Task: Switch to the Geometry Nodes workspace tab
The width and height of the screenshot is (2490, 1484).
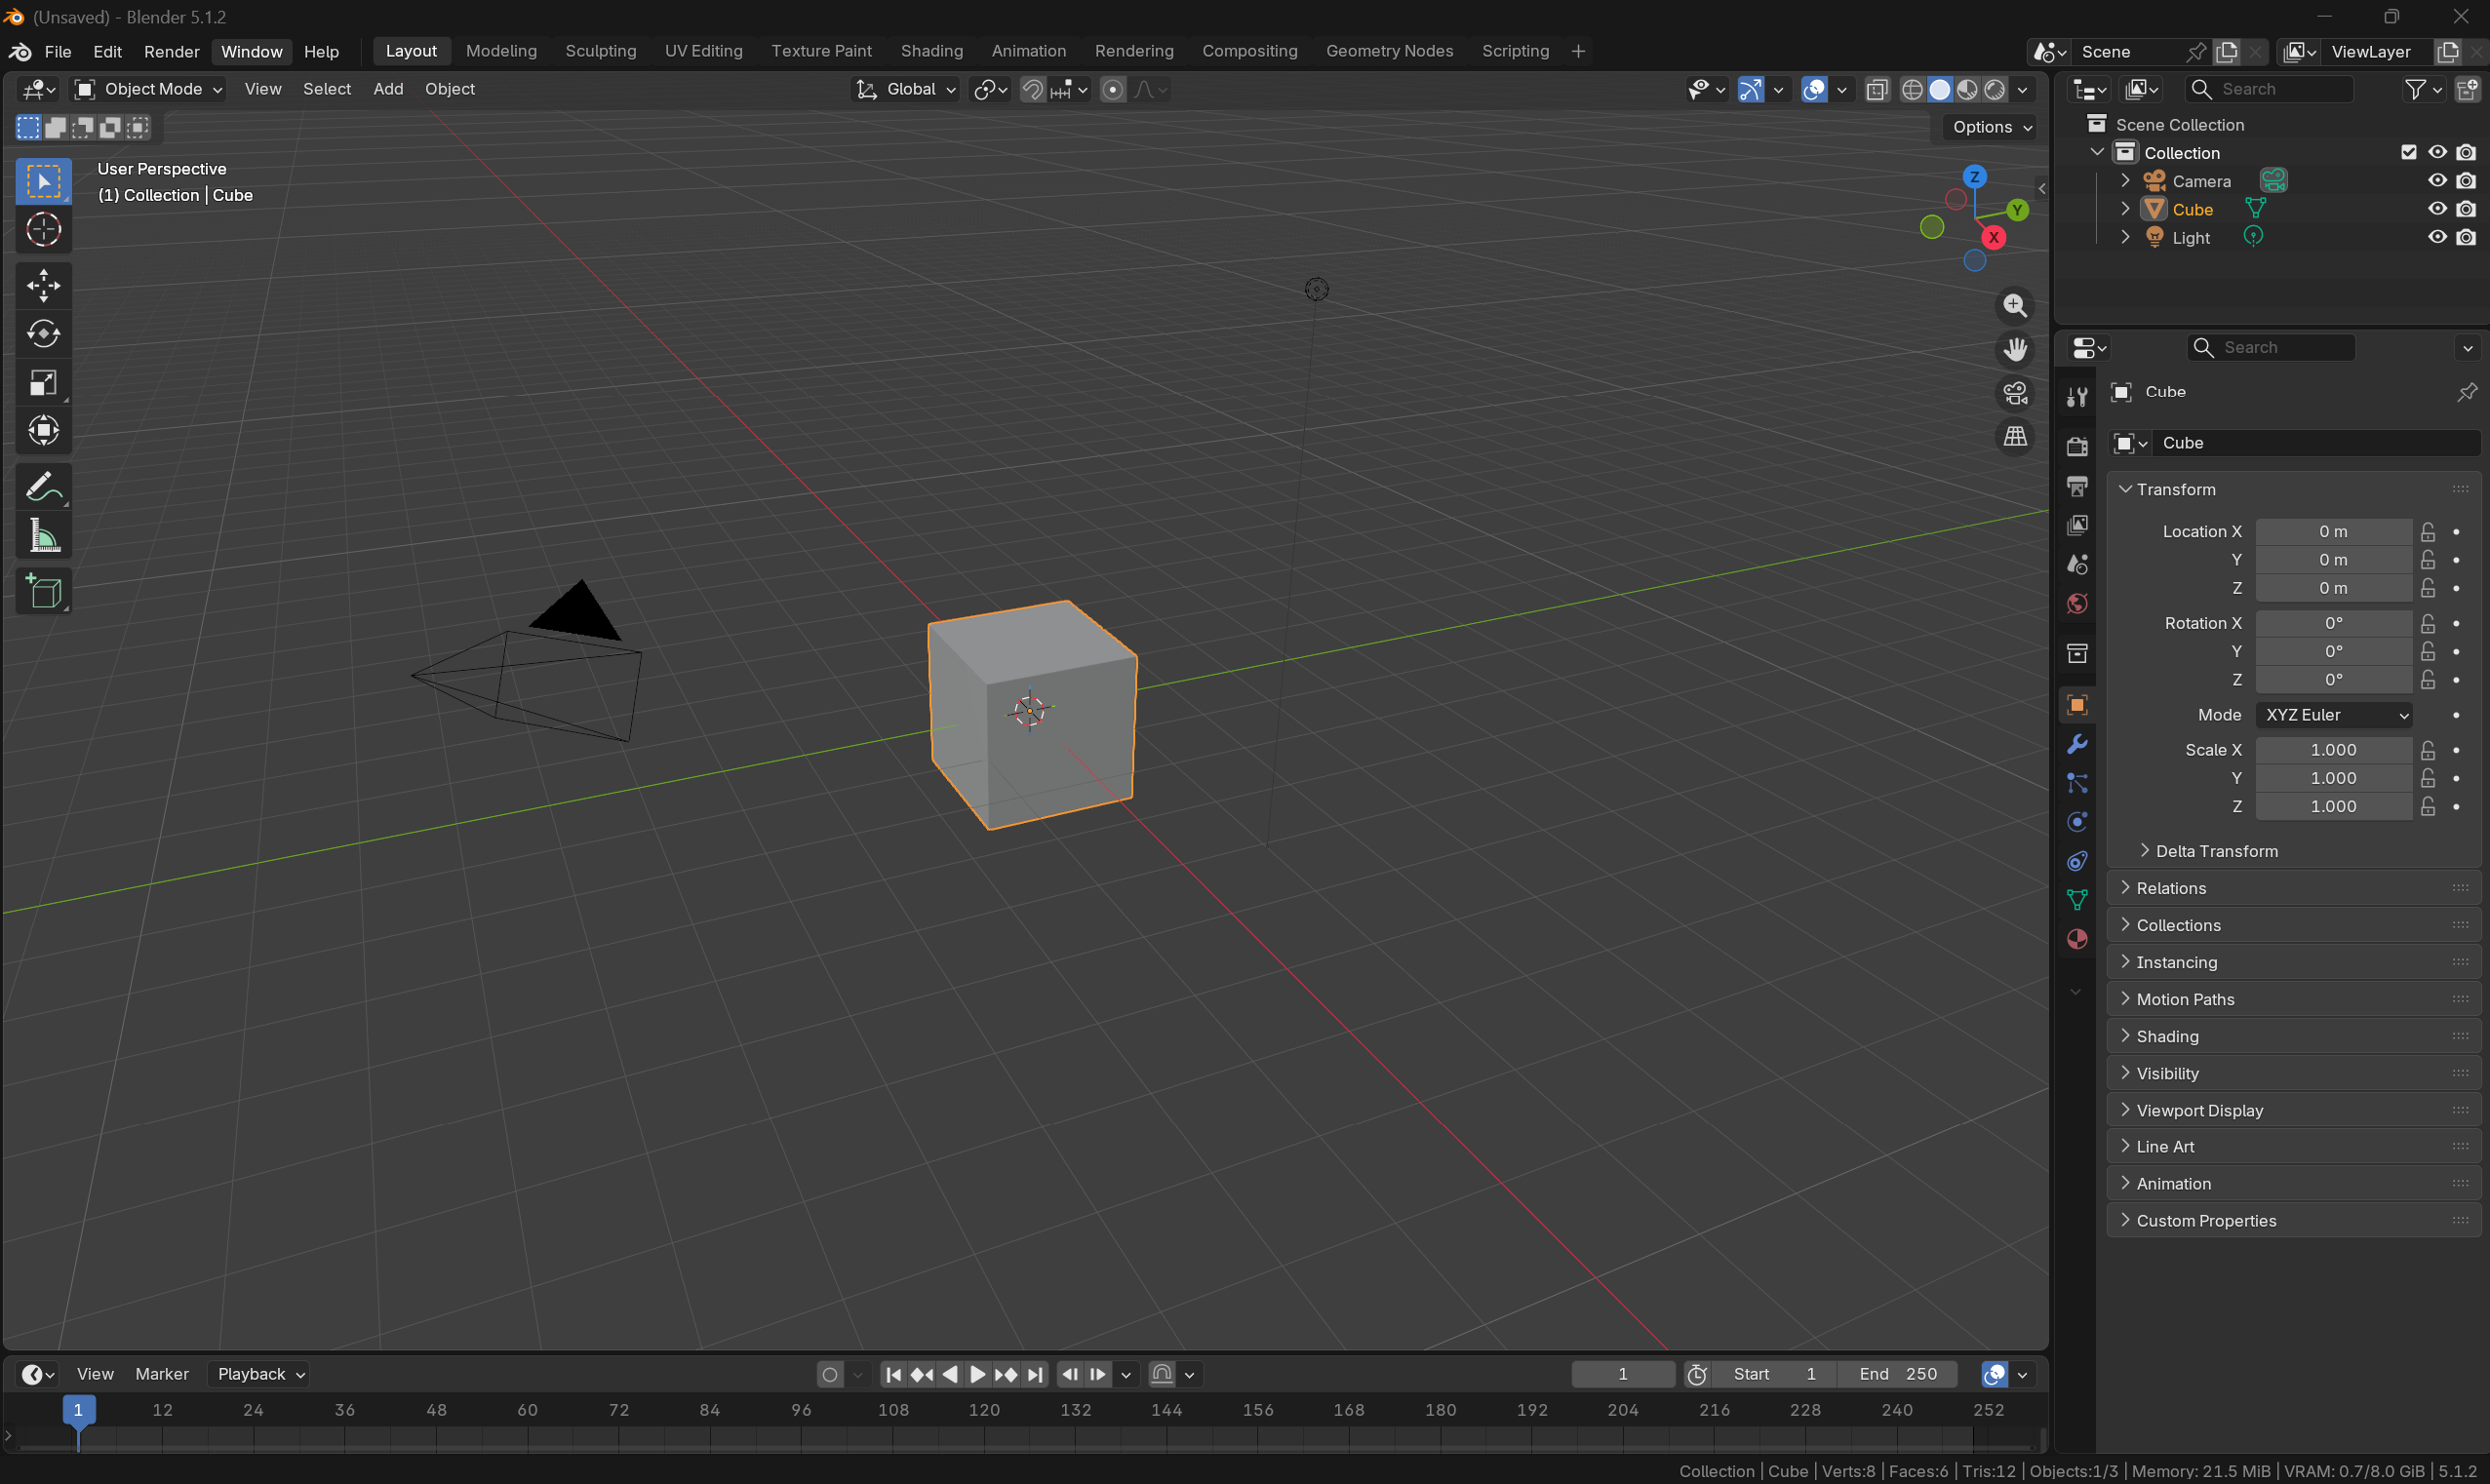Action: [1389, 51]
